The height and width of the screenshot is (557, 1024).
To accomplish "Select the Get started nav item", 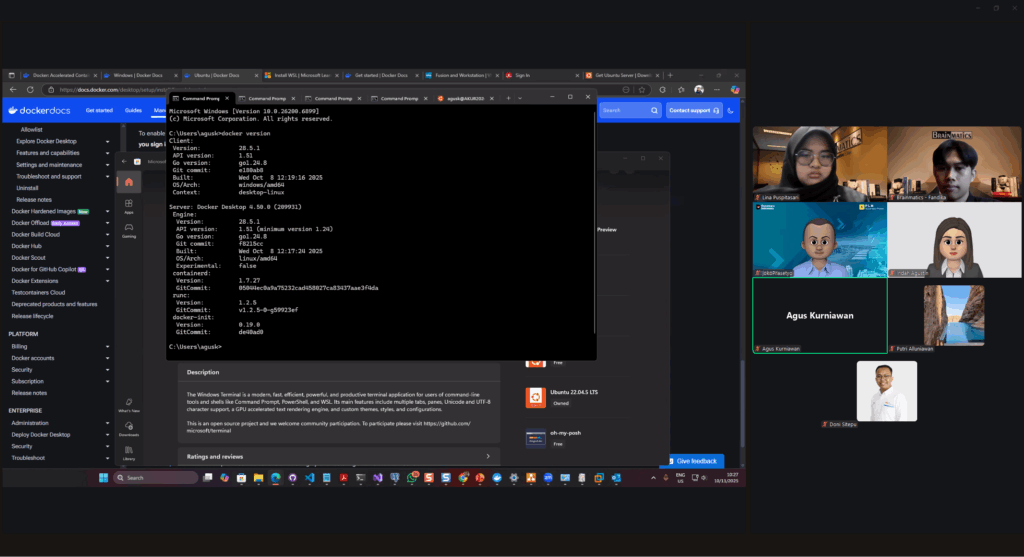I will (99, 110).
